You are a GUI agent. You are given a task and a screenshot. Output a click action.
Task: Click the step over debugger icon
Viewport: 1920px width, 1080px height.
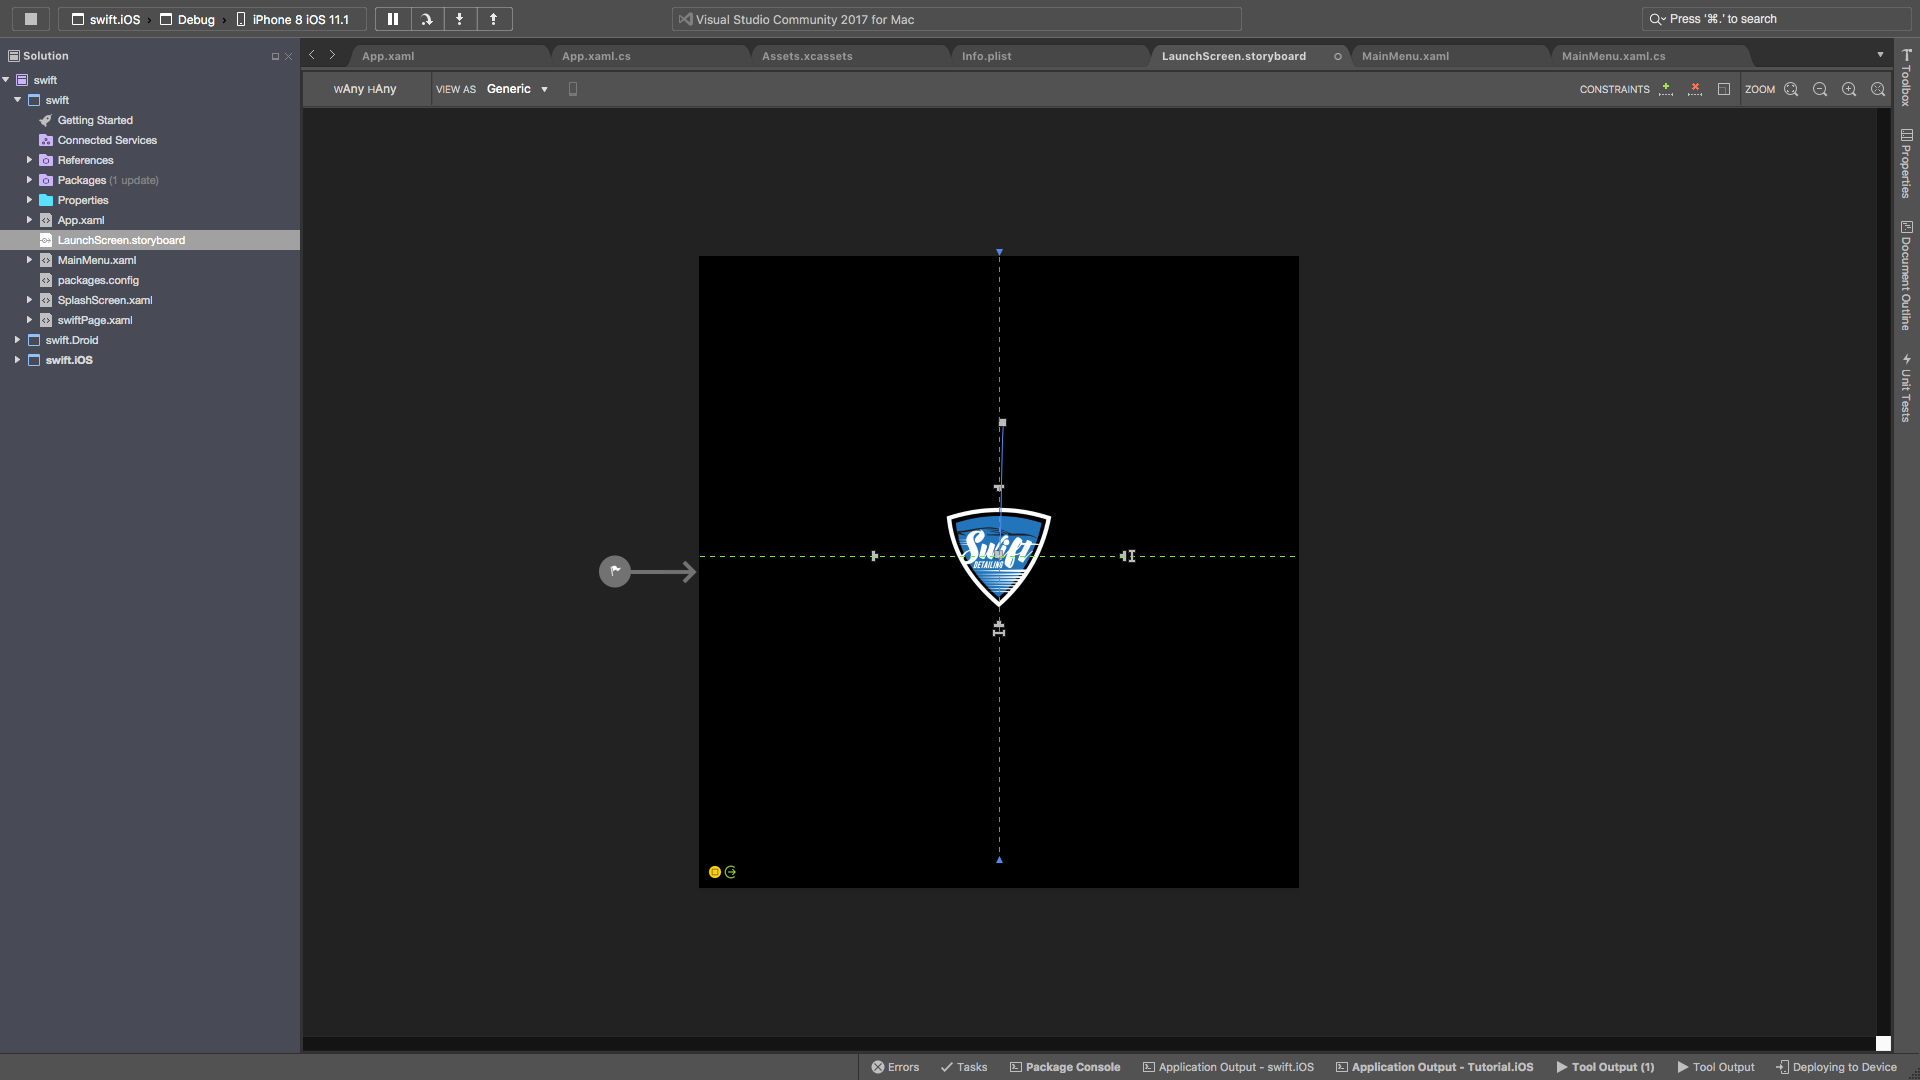tap(427, 19)
